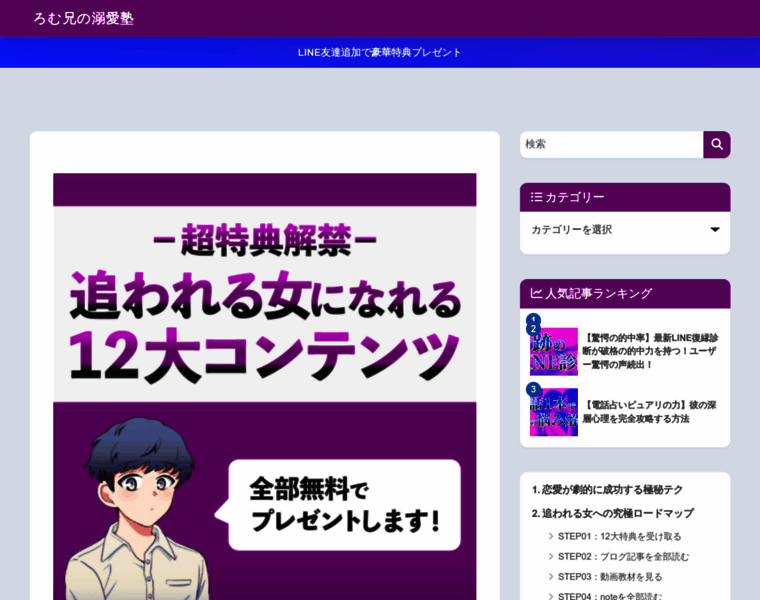Go to STEP03：動画教材を見る
The width and height of the screenshot is (760, 600).
[610, 577]
